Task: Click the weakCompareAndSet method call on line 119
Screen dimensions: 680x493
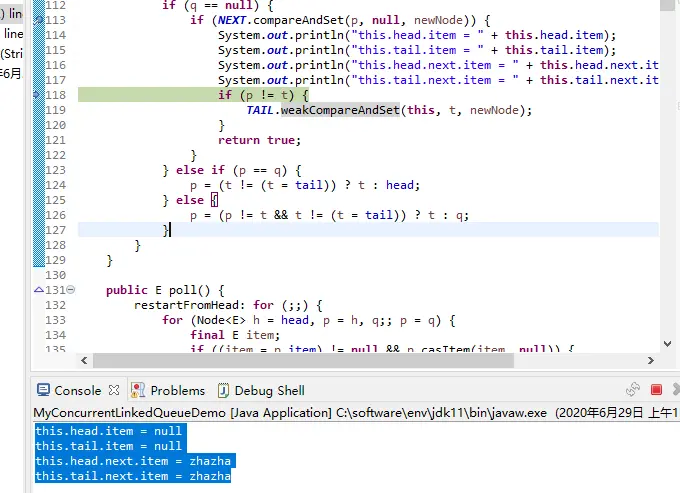Action: 340,110
